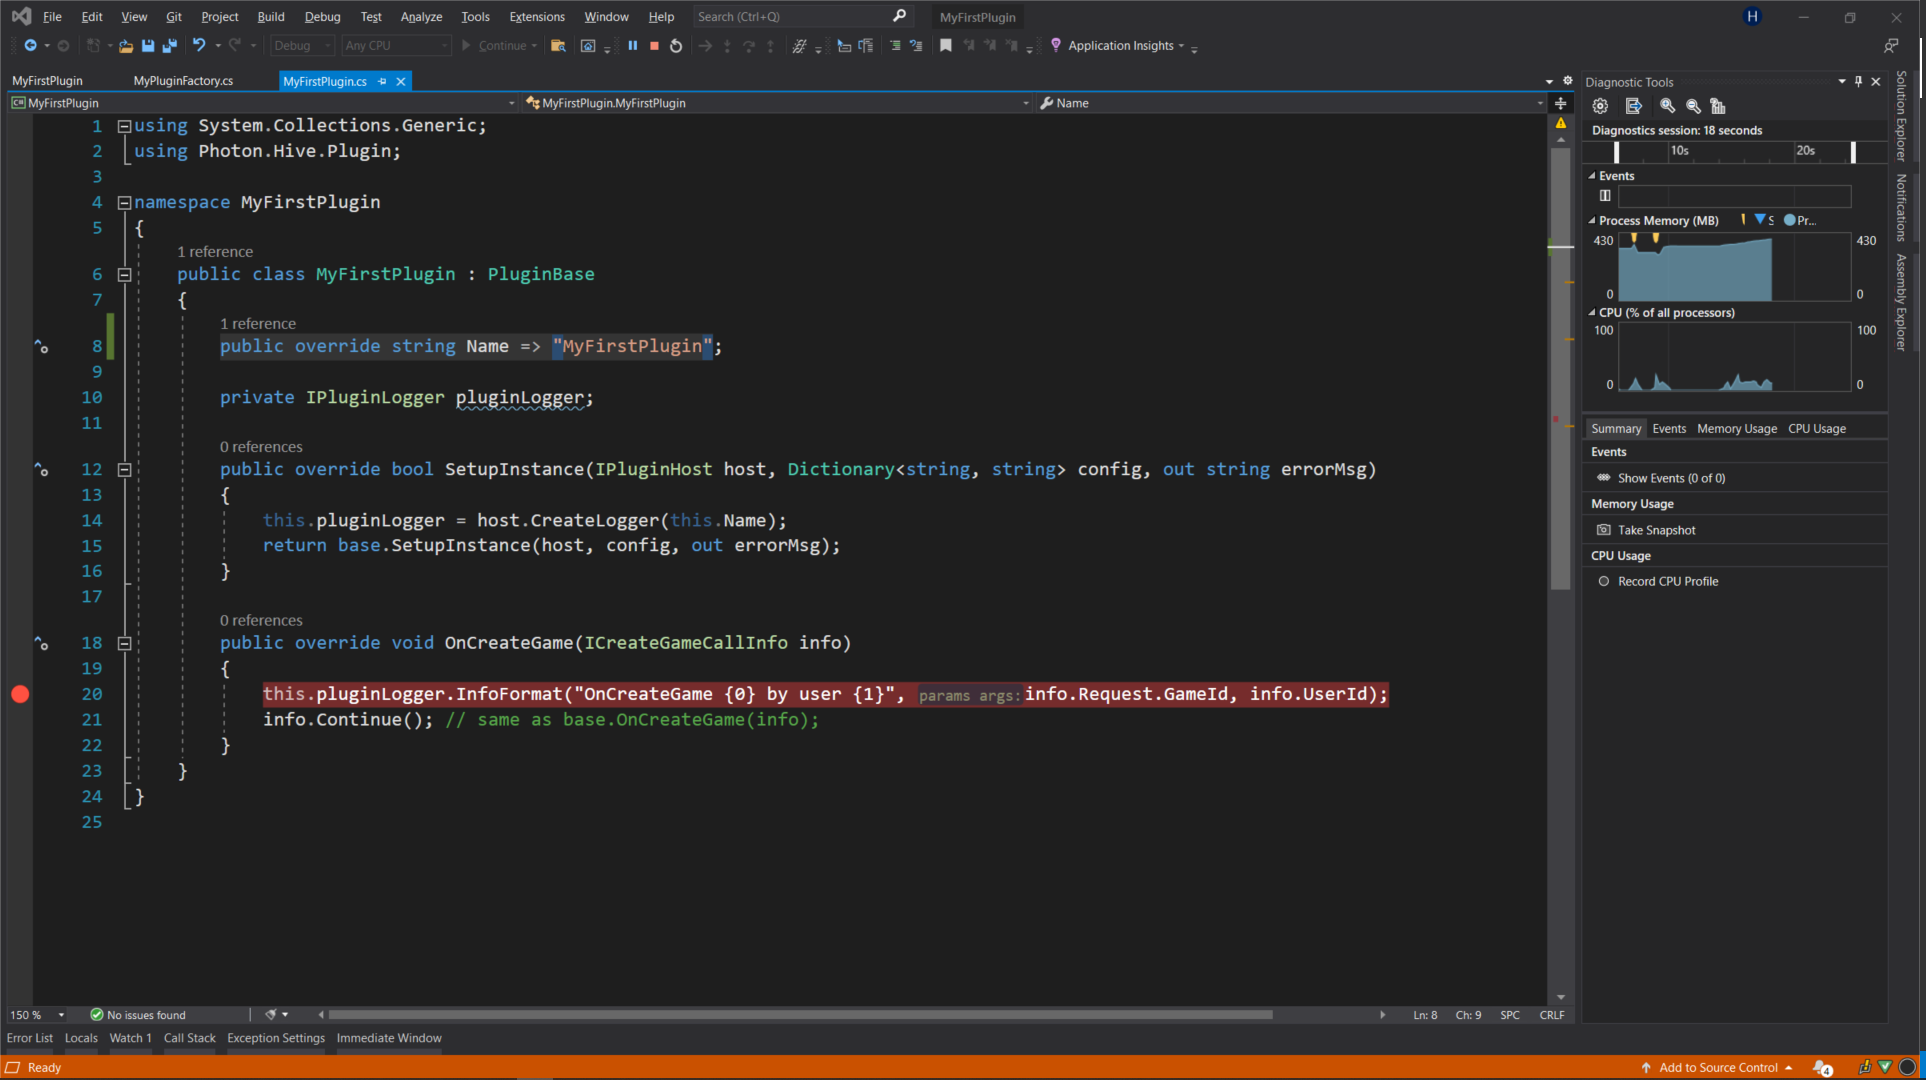Click the Take Snapshot memory icon
1926x1080 pixels.
(1602, 529)
